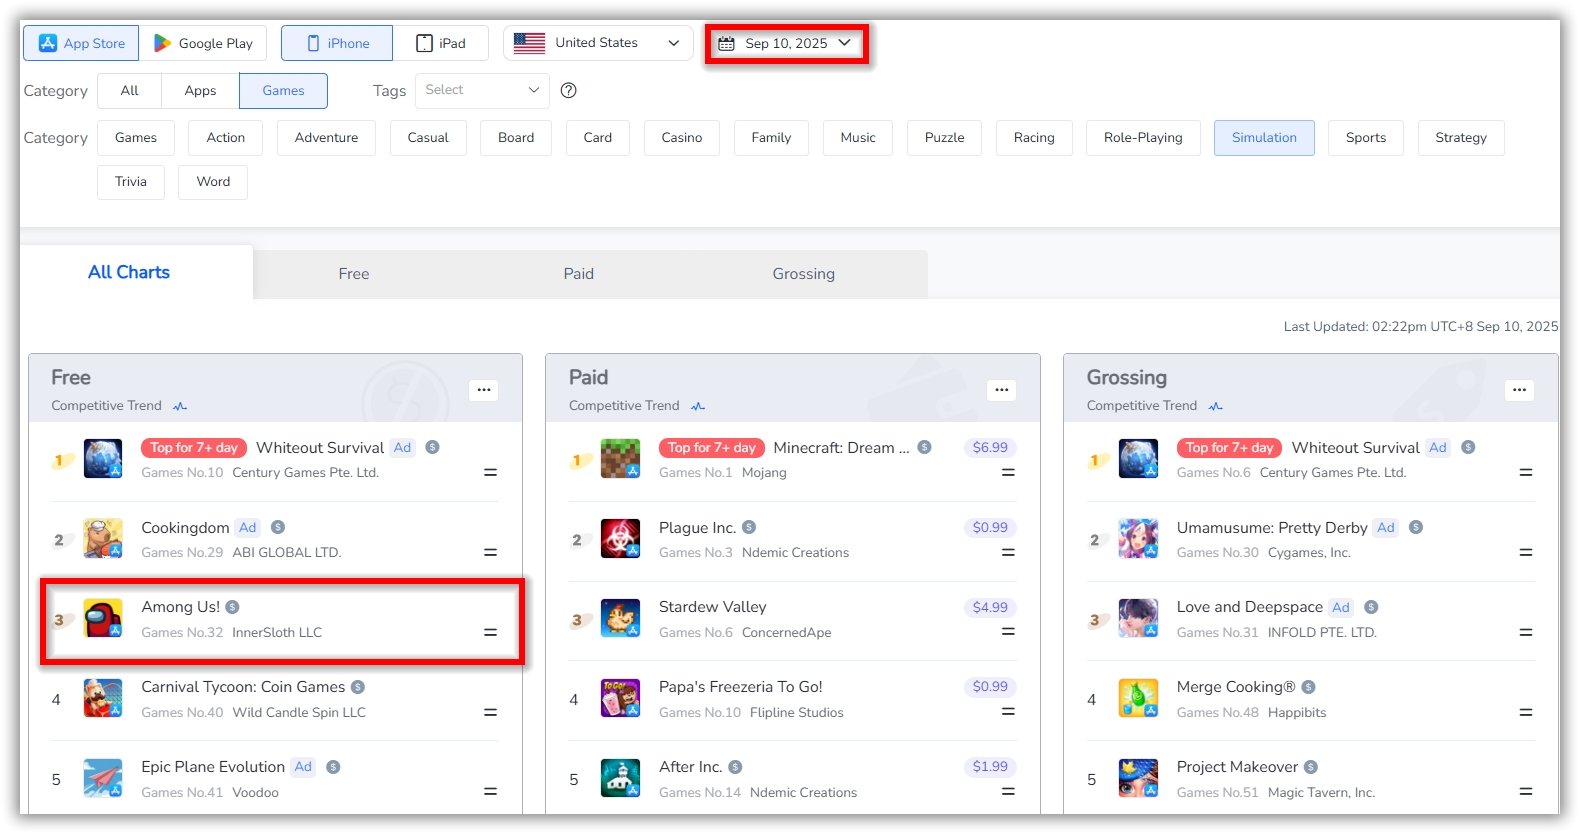Open the Stardew Valley app icon
The height and width of the screenshot is (834, 1580).
click(x=620, y=619)
